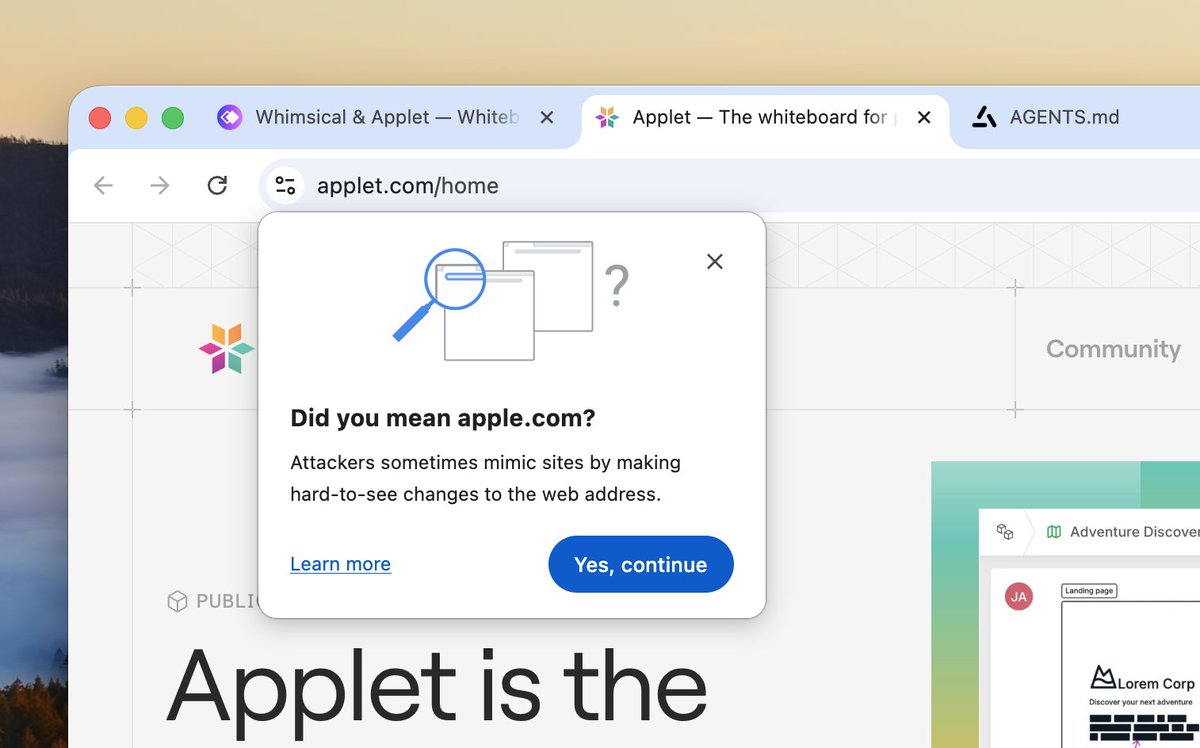Reload the page with refresh icon
This screenshot has height=748, width=1200.
217,185
